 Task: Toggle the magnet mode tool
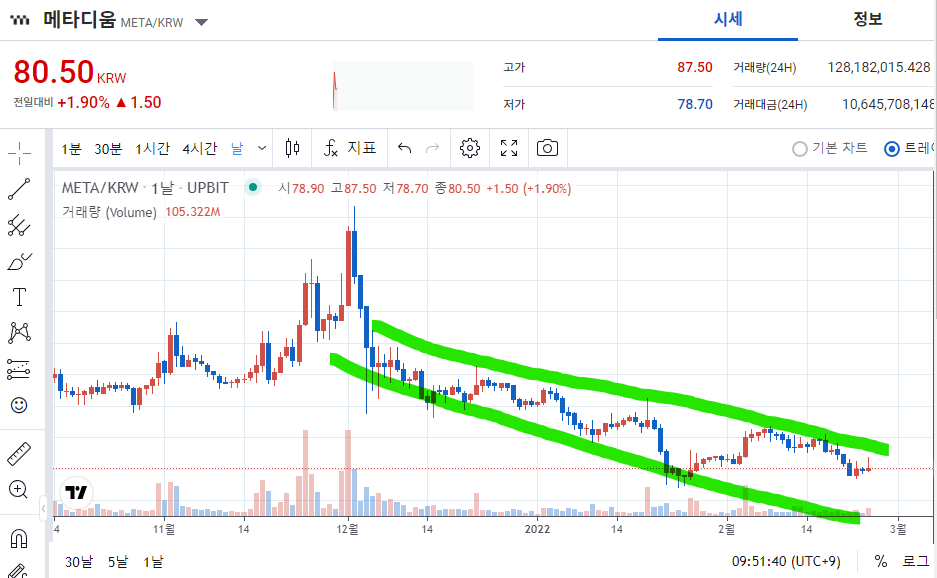pyautogui.click(x=19, y=539)
